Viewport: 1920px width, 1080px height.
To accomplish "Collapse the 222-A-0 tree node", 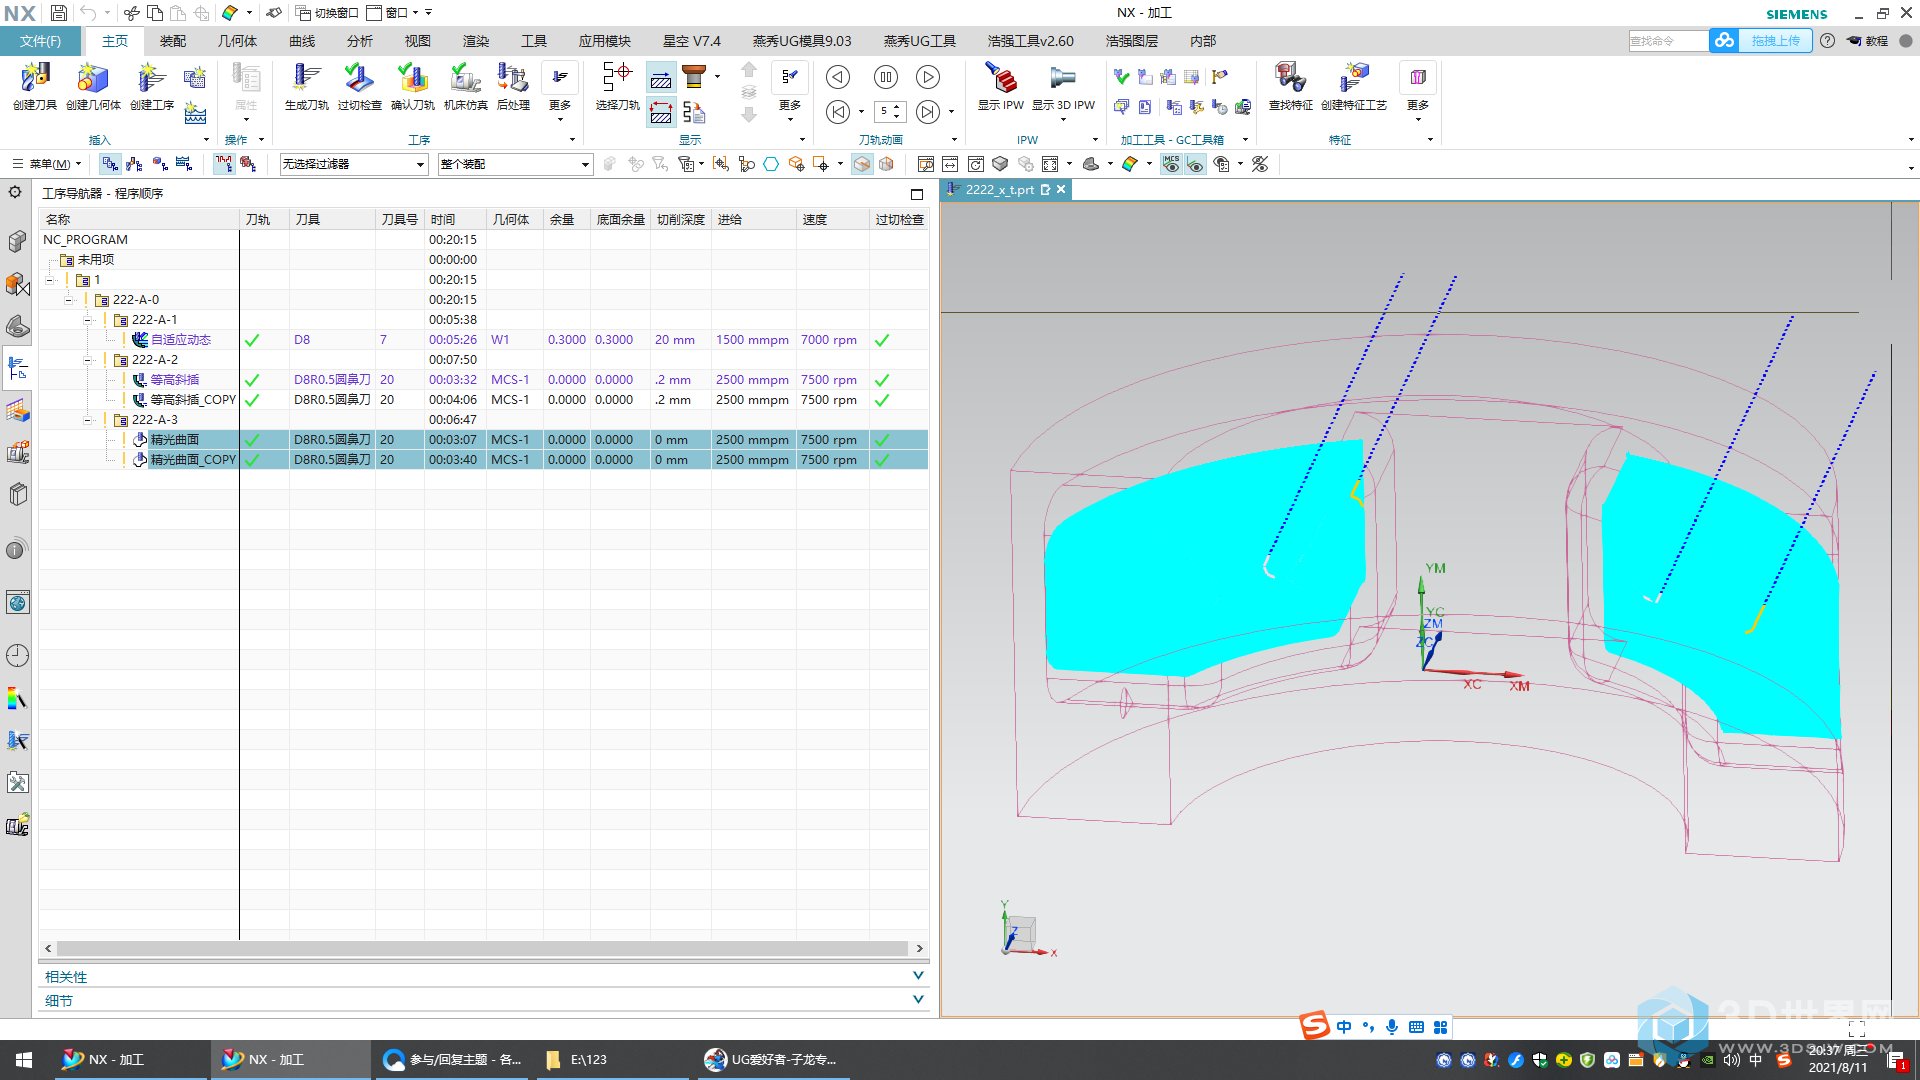I will point(68,300).
